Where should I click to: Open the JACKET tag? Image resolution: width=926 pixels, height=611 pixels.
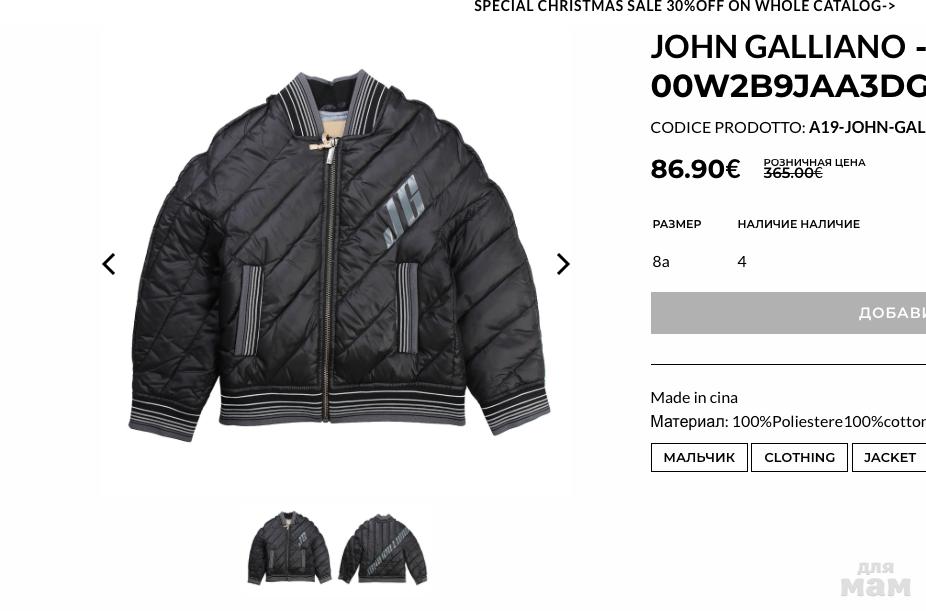point(889,458)
